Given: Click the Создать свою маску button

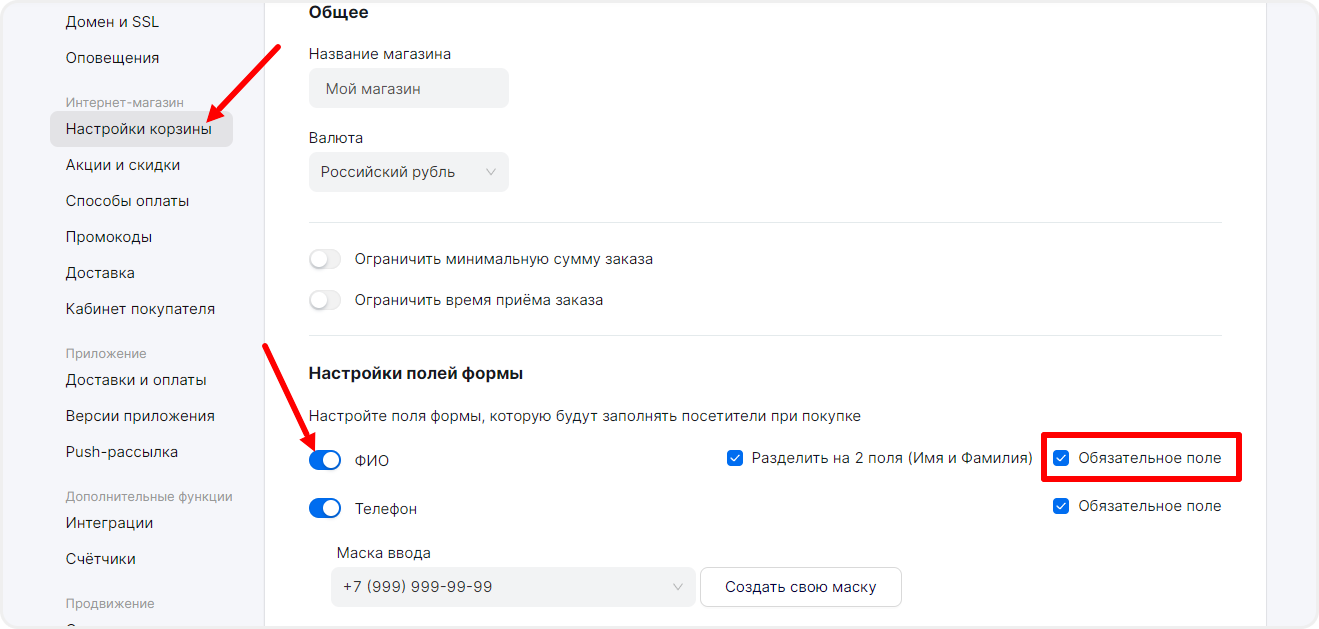Looking at the screenshot, I should (800, 587).
